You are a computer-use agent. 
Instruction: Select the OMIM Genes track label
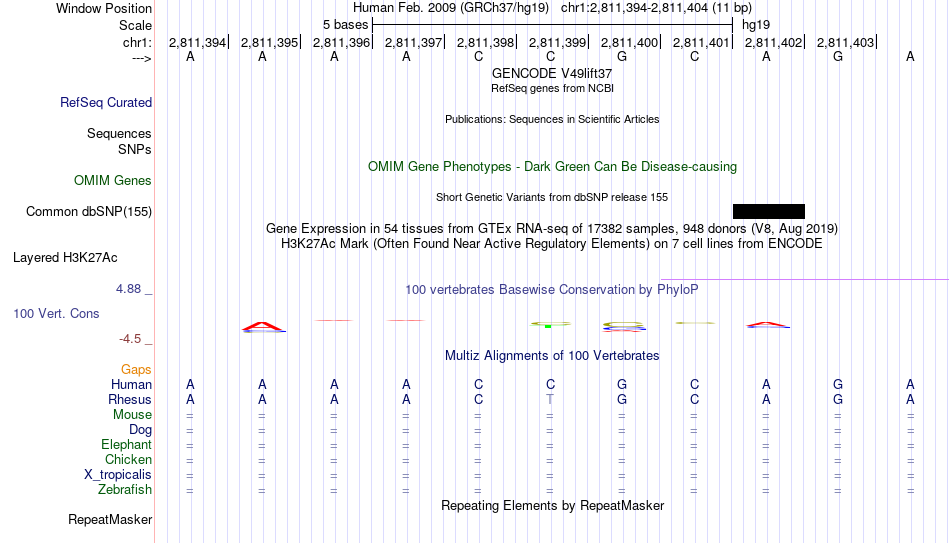pyautogui.click(x=113, y=181)
